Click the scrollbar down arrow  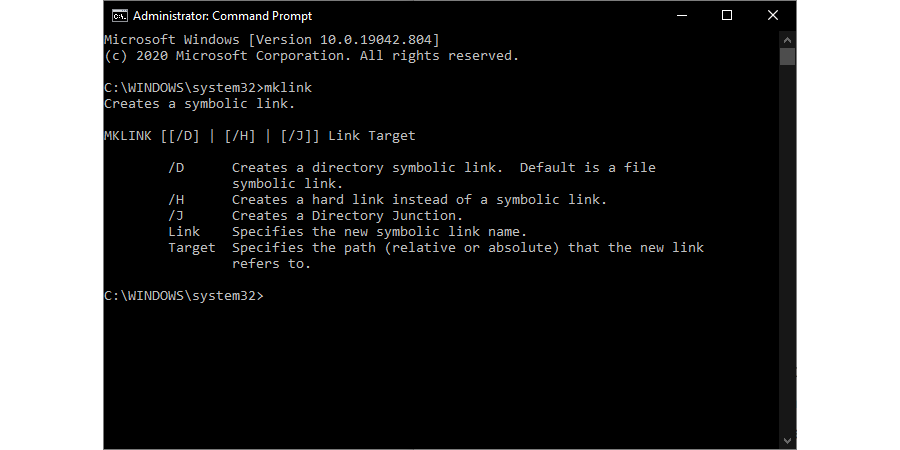pyautogui.click(x=787, y=440)
